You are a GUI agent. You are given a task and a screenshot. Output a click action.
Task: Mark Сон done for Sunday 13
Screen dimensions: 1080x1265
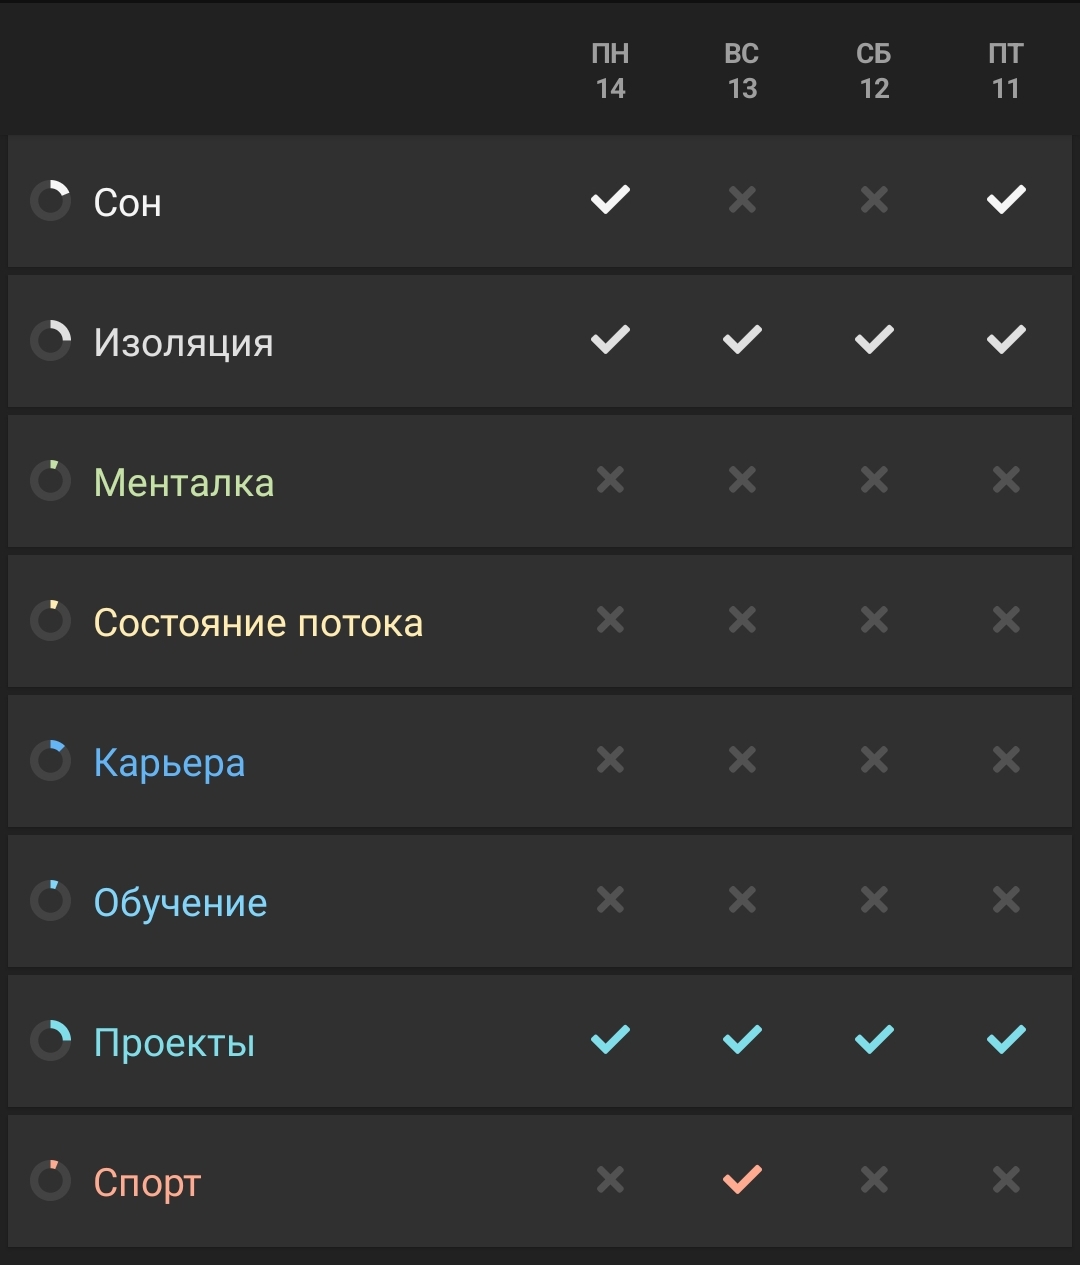[742, 200]
